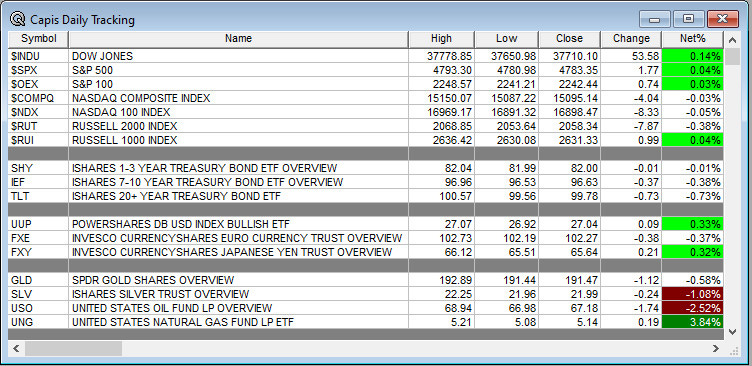This screenshot has width=752, height=366.
Task: Select RUSSELL 2000 INDEX name cell
Action: point(238,126)
